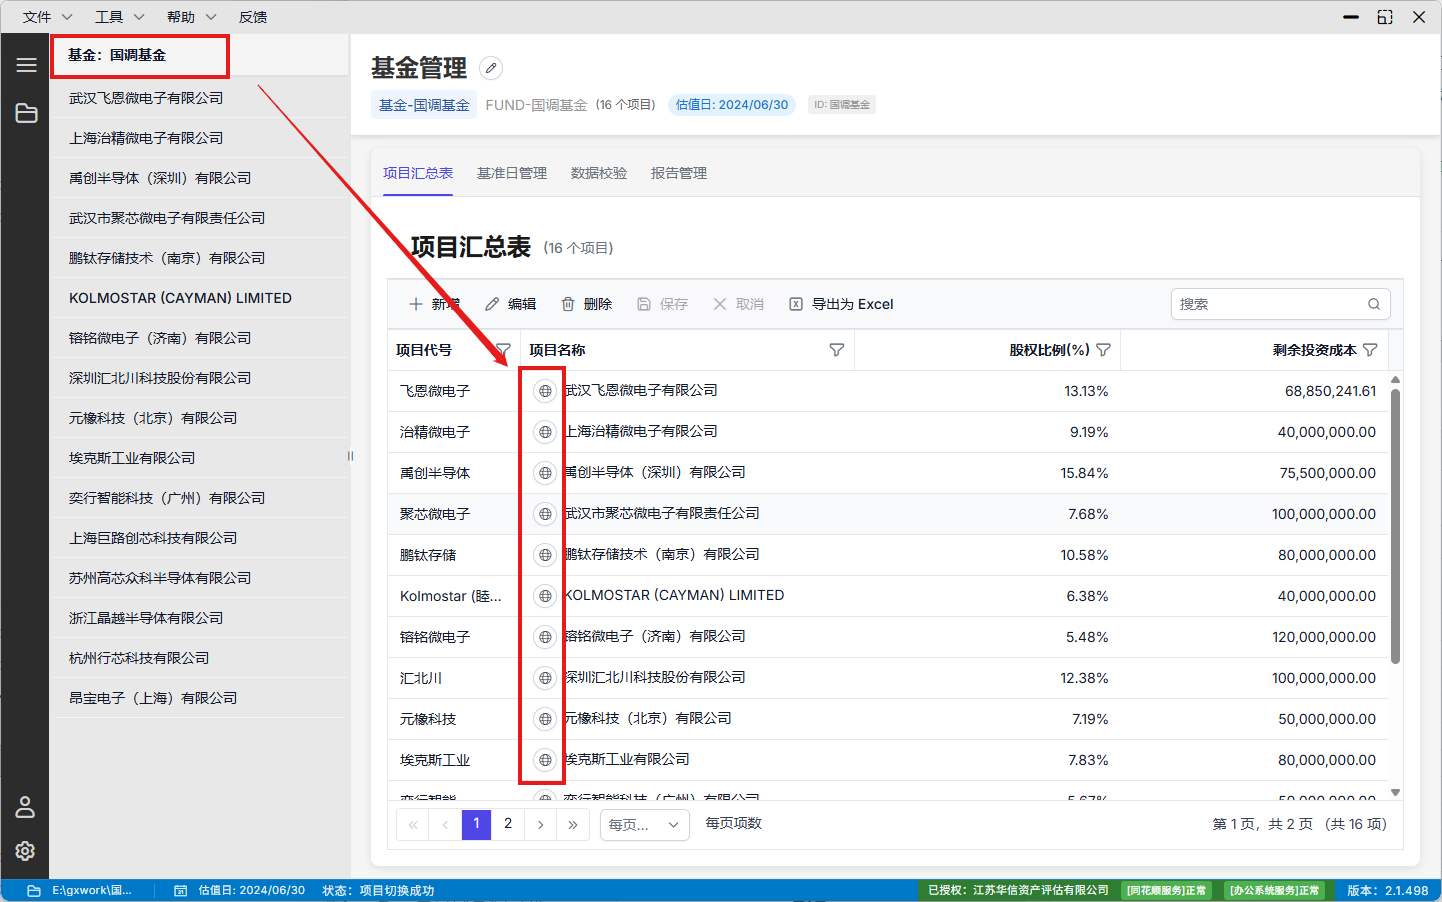
Task: Click 导出为 Excel button
Action: coord(841,304)
